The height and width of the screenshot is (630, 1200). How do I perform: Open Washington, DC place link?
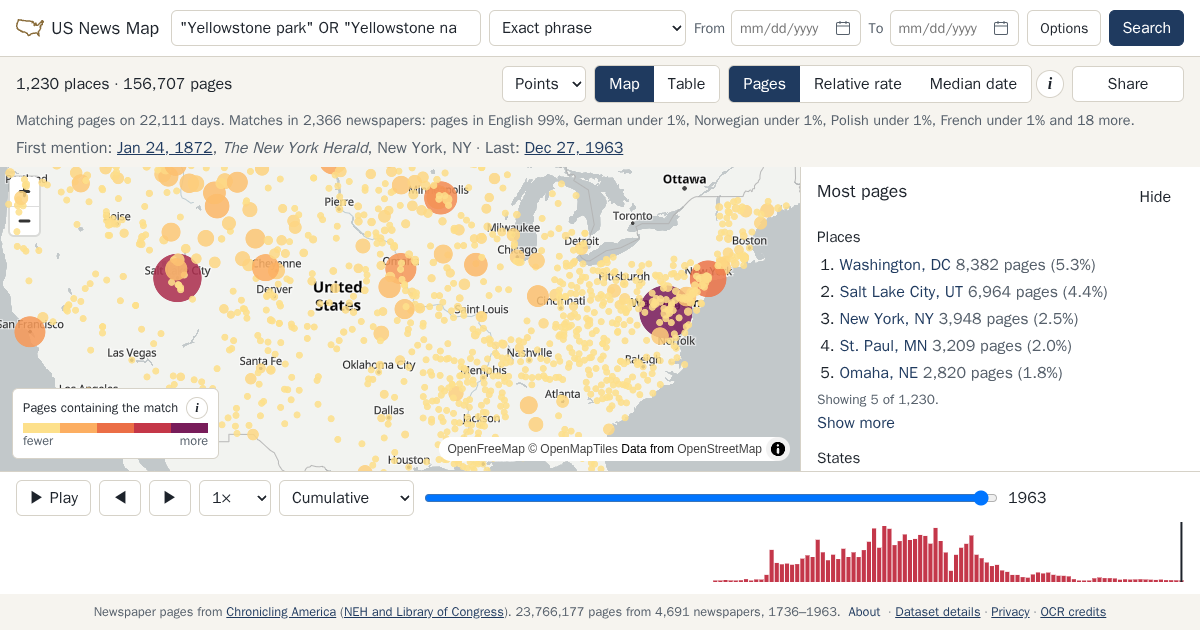[x=895, y=265]
